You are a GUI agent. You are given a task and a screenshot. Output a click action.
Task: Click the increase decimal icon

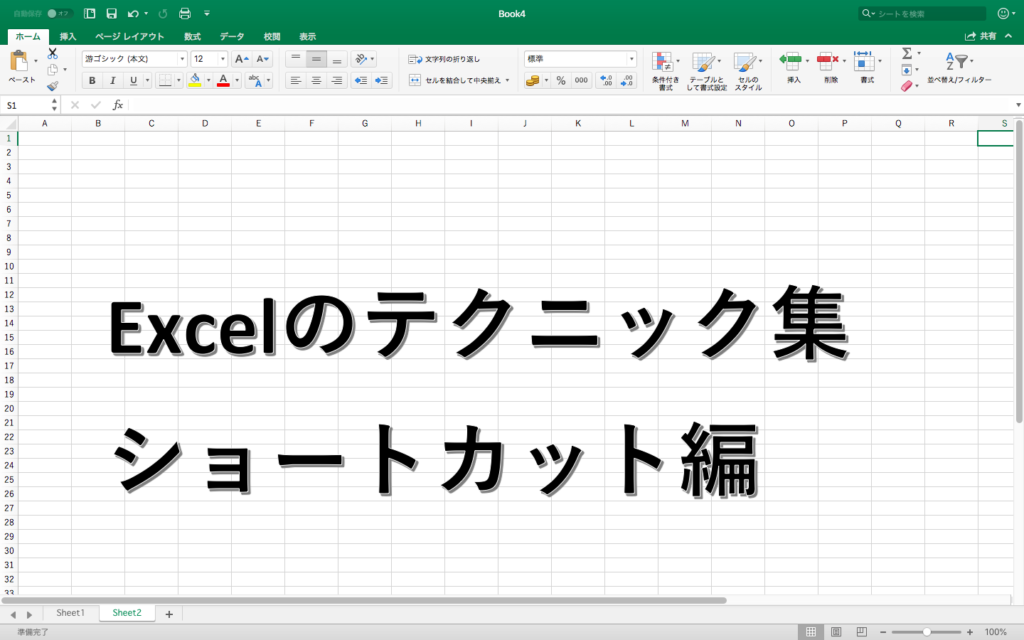(x=607, y=80)
